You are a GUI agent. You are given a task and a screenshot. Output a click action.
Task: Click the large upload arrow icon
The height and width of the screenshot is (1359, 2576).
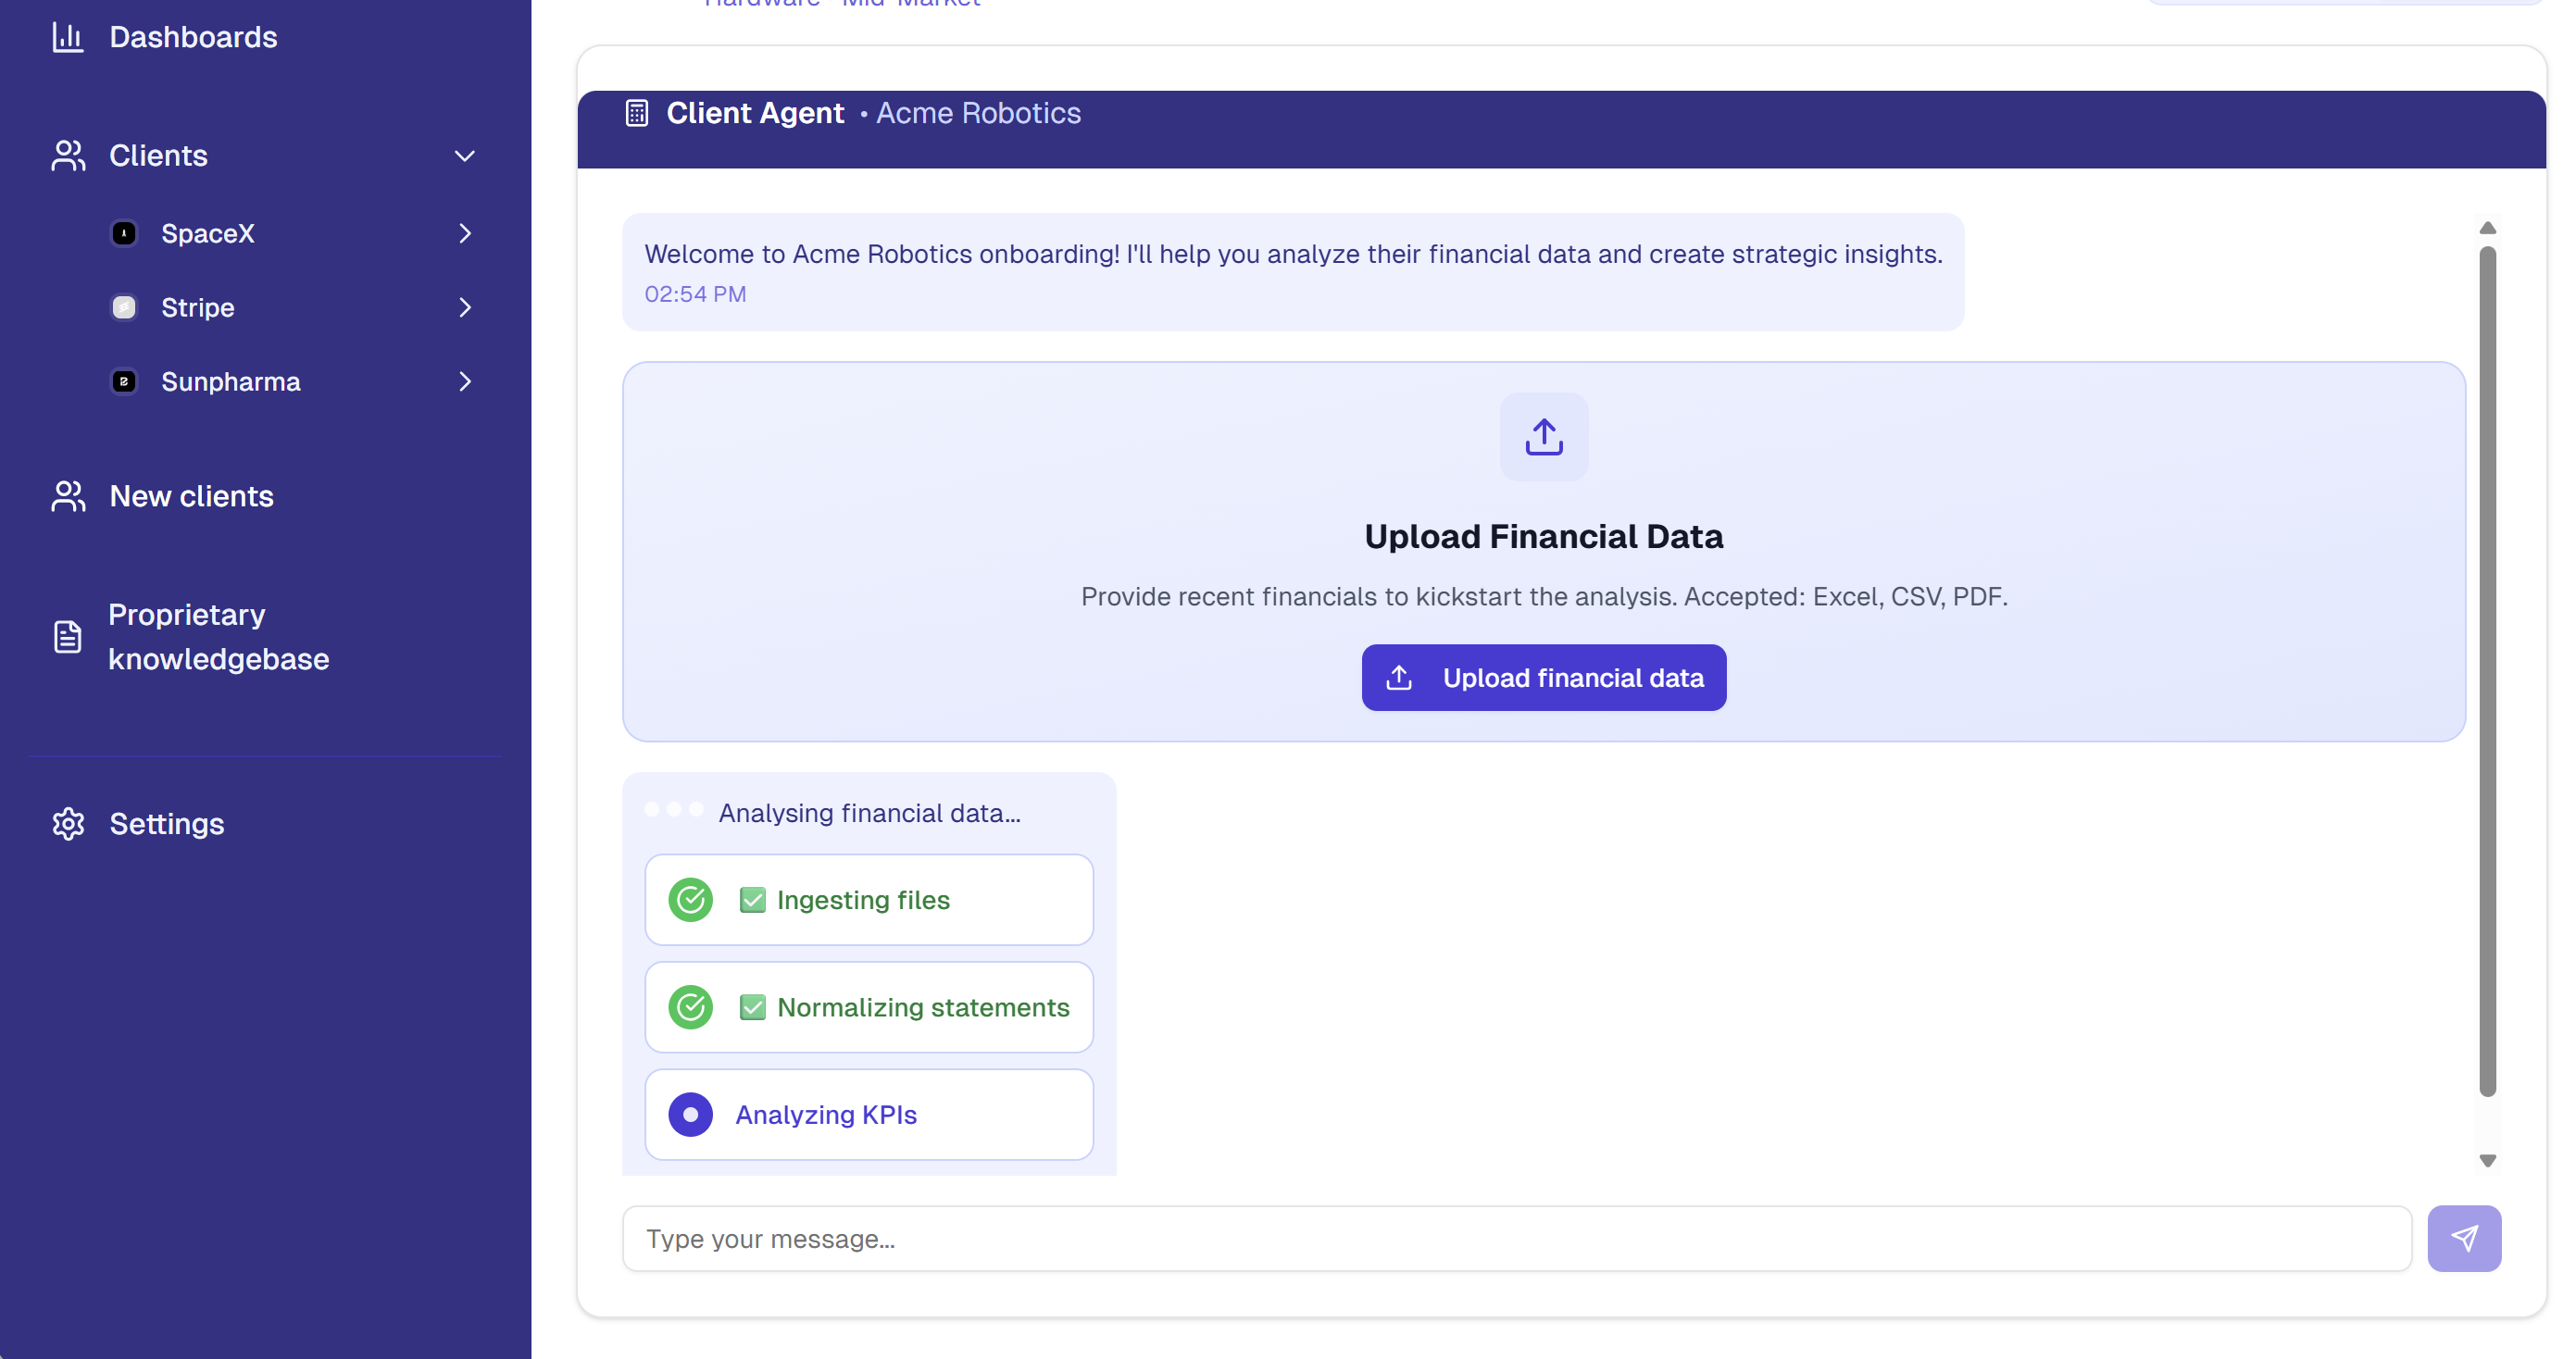click(x=1543, y=437)
